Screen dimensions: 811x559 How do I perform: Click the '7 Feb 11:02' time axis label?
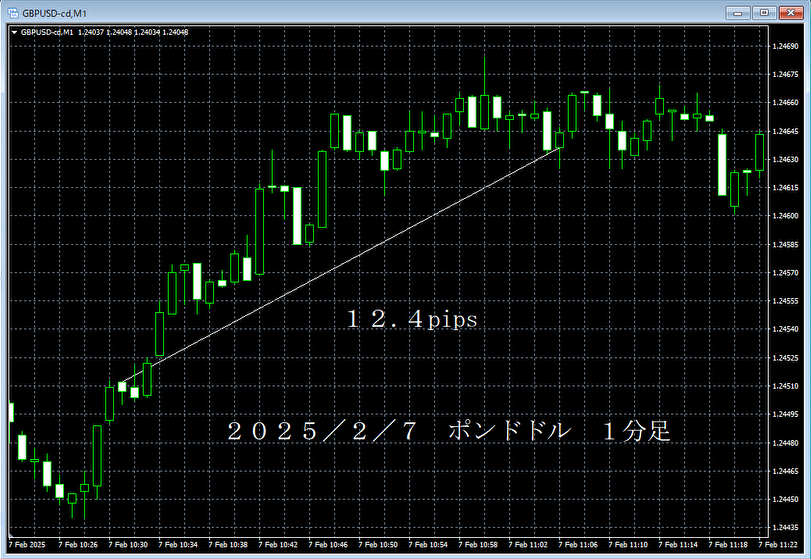(x=528, y=545)
